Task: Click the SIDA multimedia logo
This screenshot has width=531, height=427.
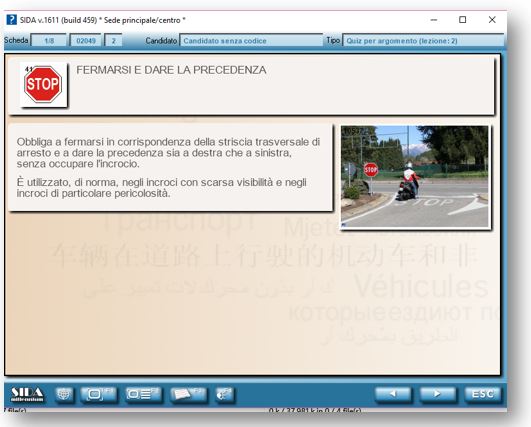Action: 27,394
